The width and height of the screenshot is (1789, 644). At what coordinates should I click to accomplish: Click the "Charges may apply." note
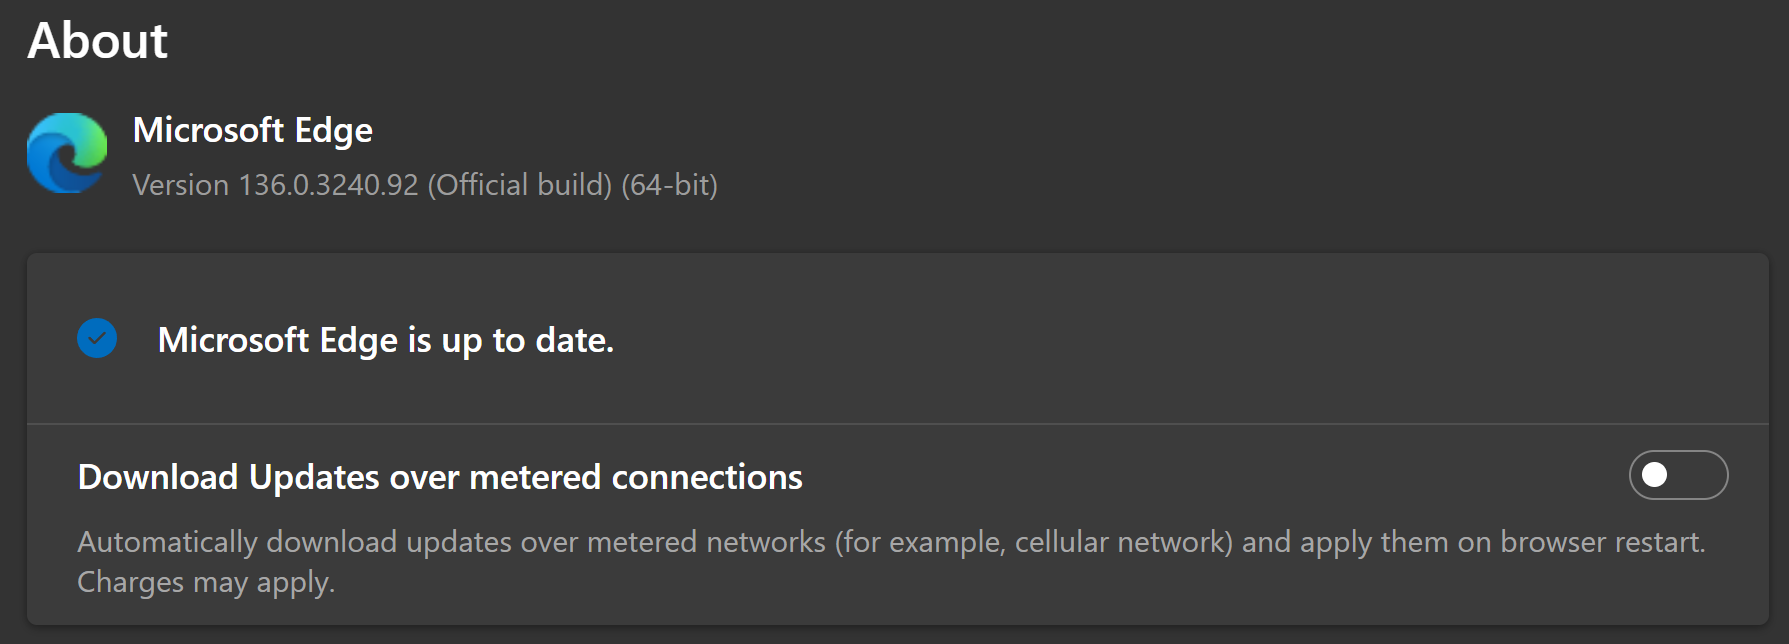[x=206, y=582]
